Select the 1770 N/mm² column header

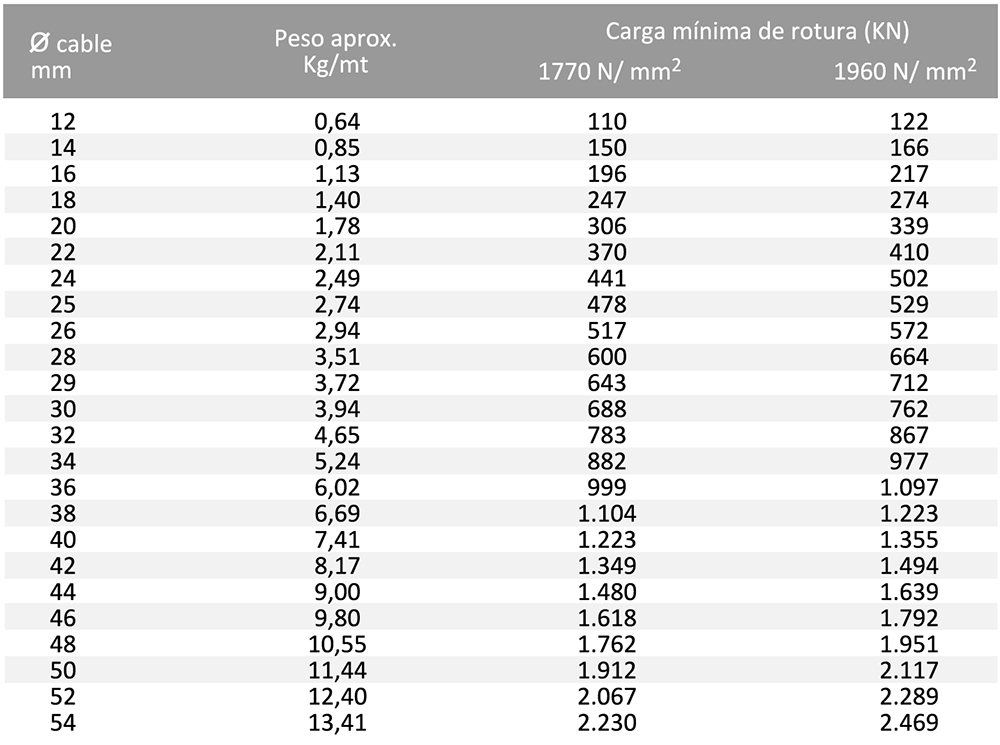(610, 70)
